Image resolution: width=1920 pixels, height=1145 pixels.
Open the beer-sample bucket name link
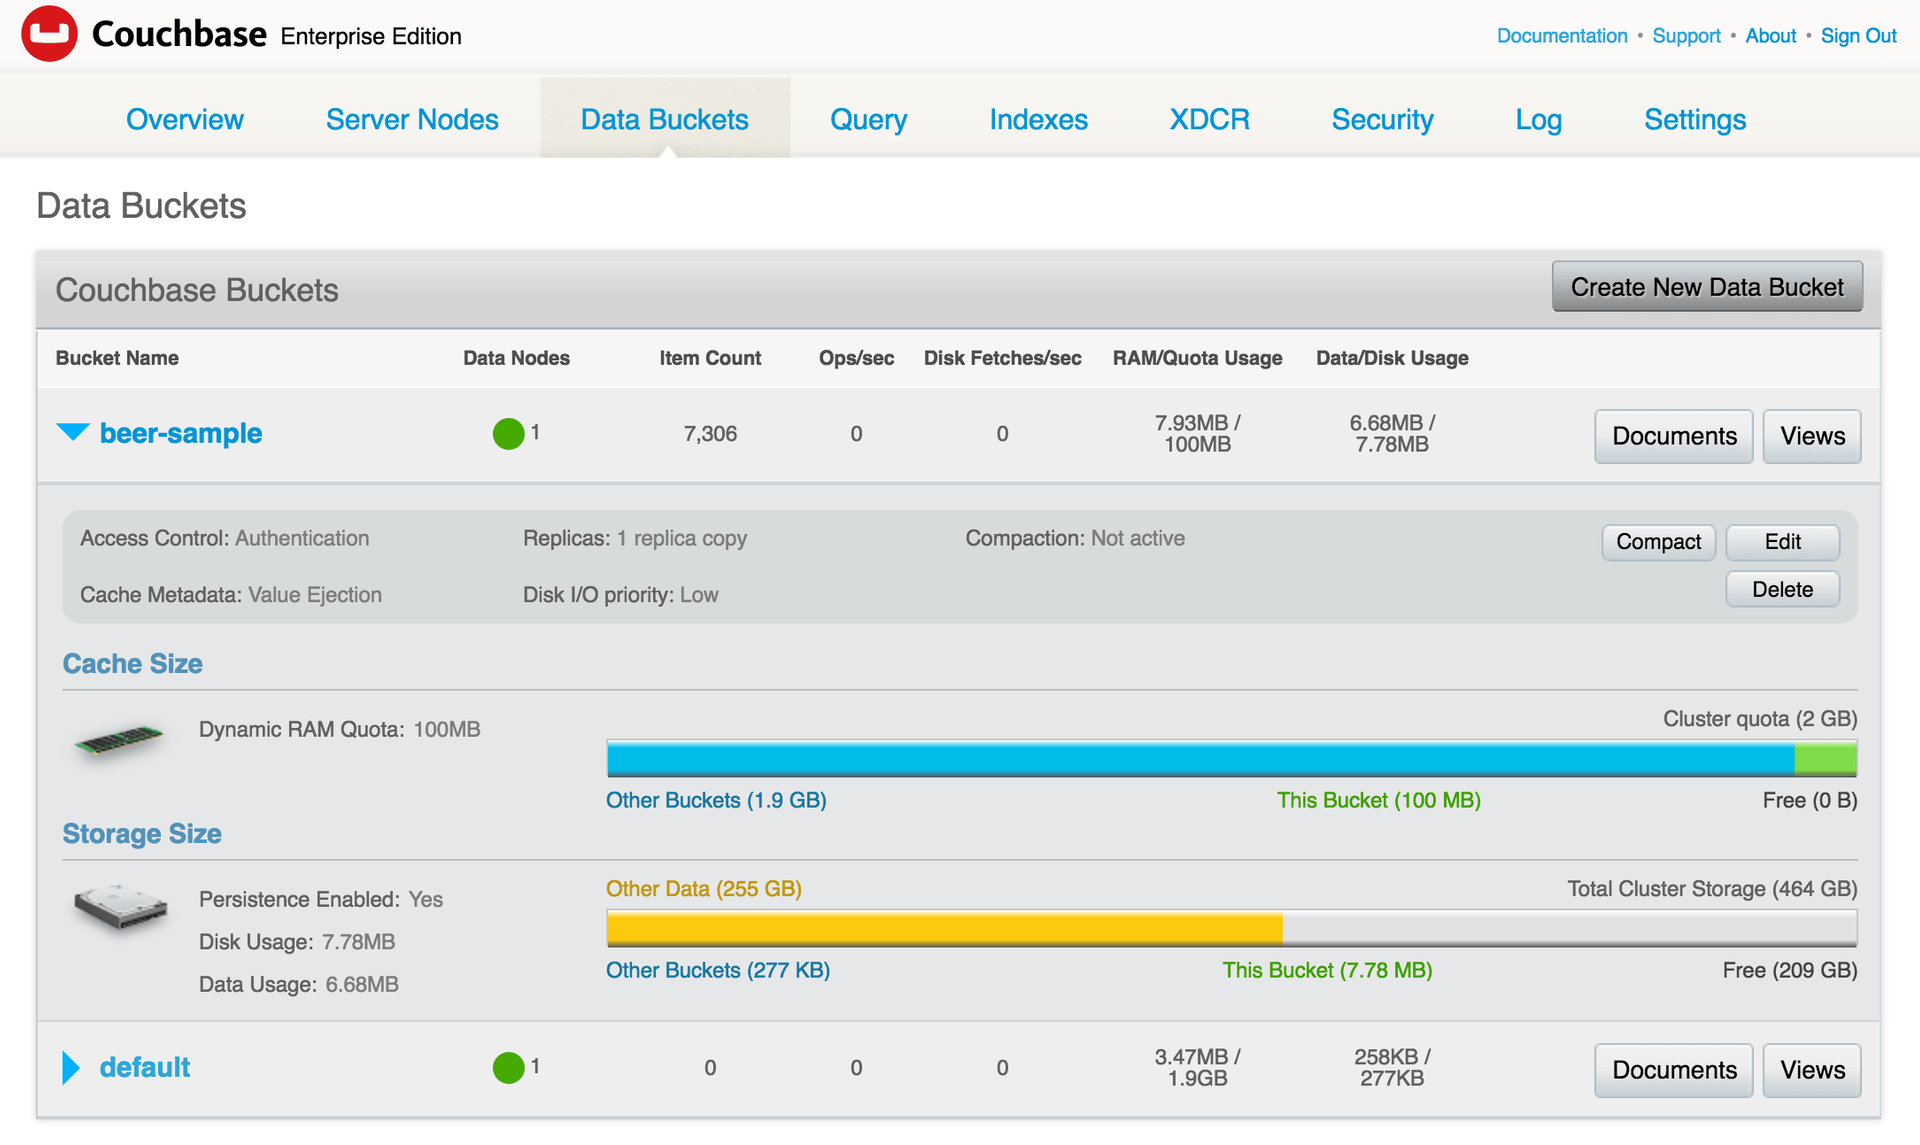pyautogui.click(x=180, y=433)
